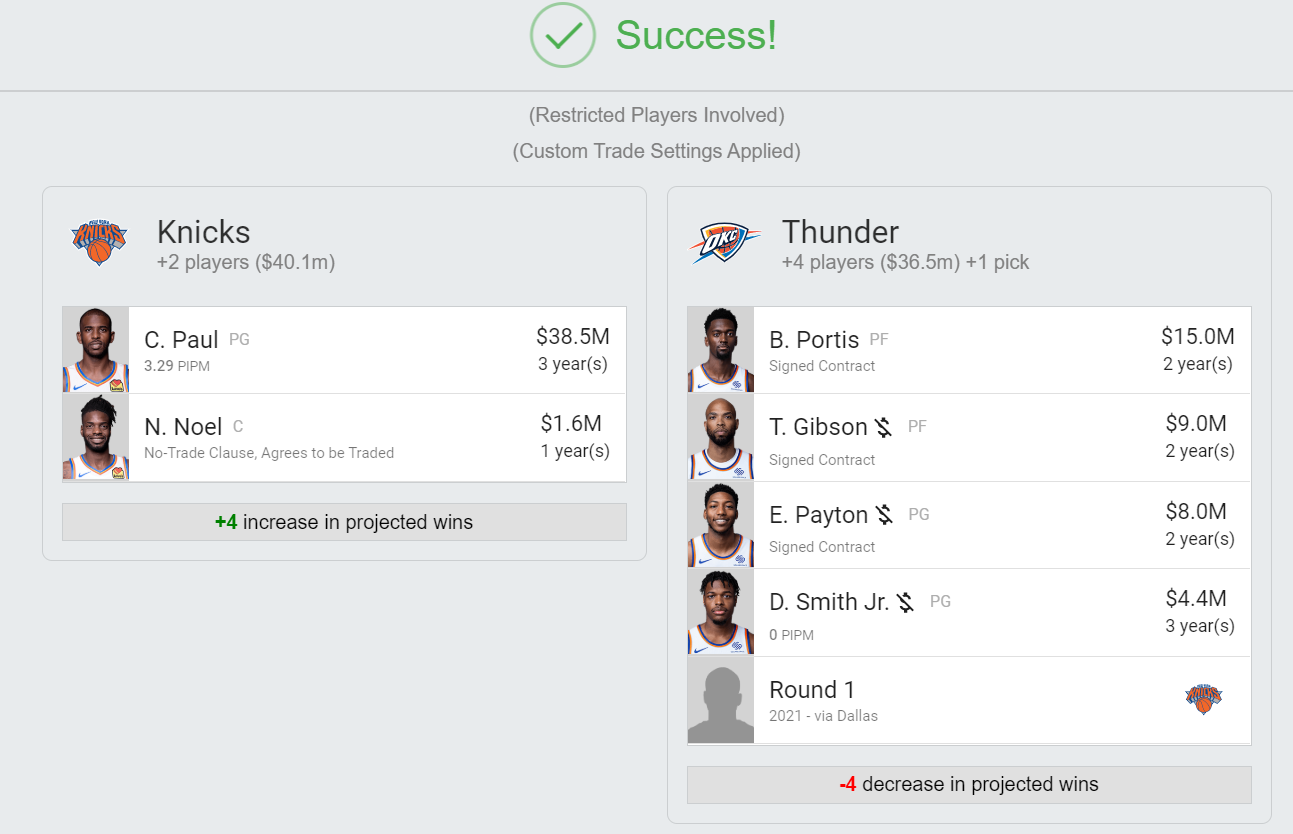Click the Thunder team heading
1293x834 pixels.
(x=840, y=232)
